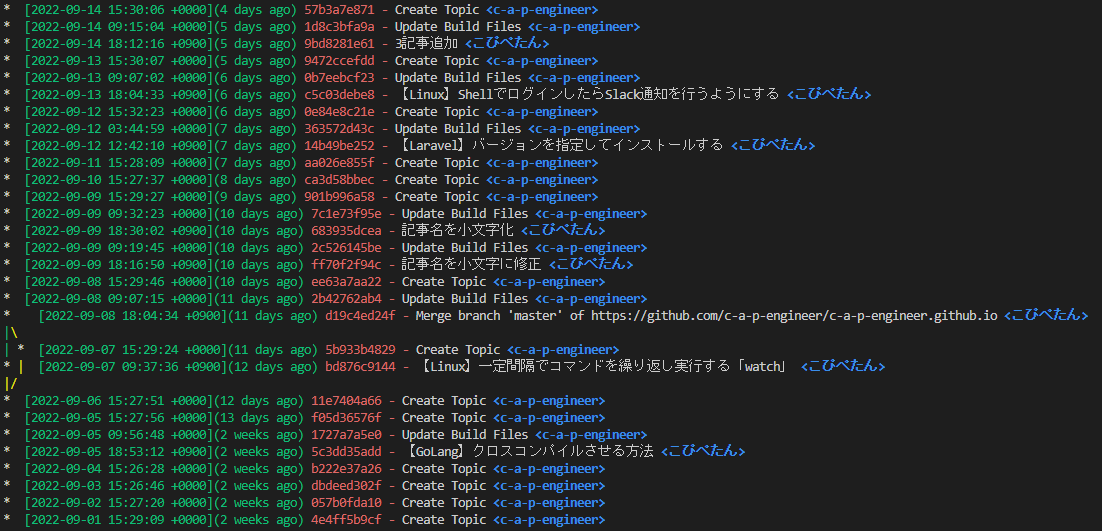Select commit hash 0e84e8c21e
This screenshot has width=1102, height=531.
[339, 112]
